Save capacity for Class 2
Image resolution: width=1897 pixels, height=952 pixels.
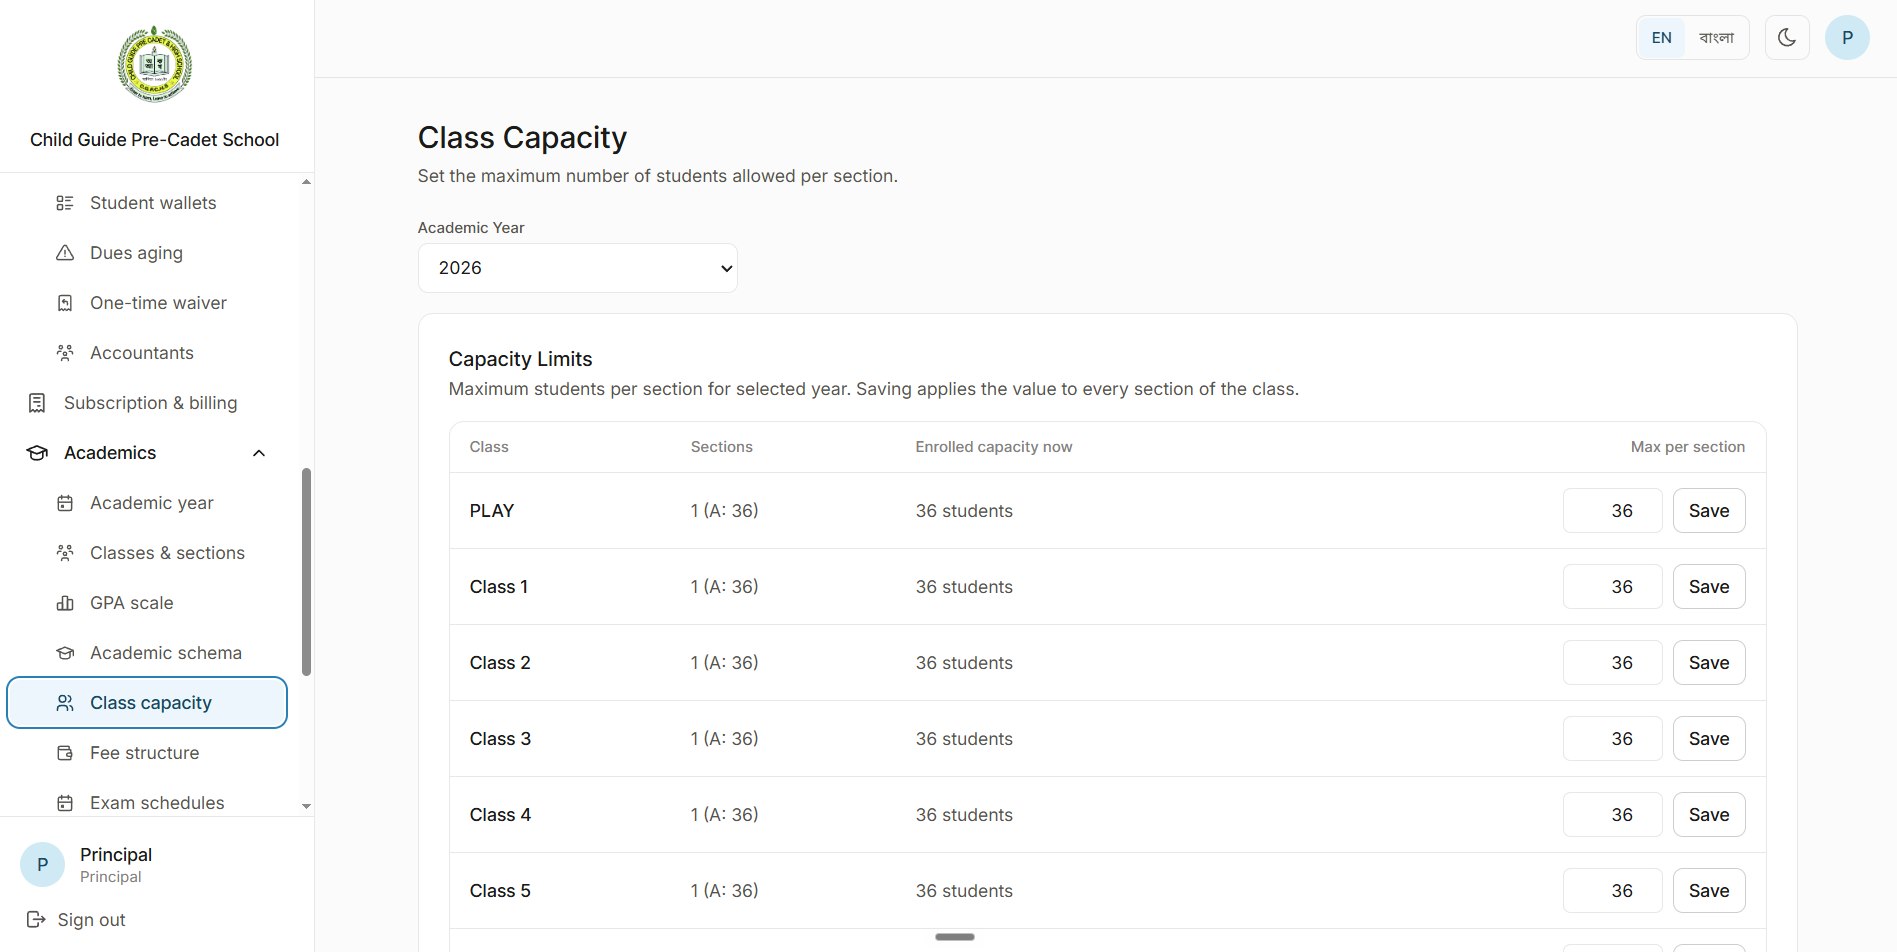click(x=1709, y=663)
